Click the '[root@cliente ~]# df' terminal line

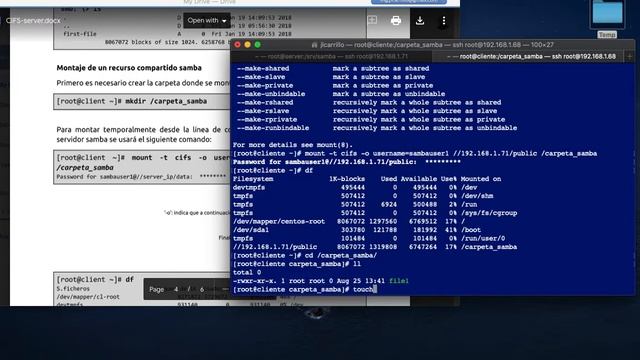pos(273,171)
